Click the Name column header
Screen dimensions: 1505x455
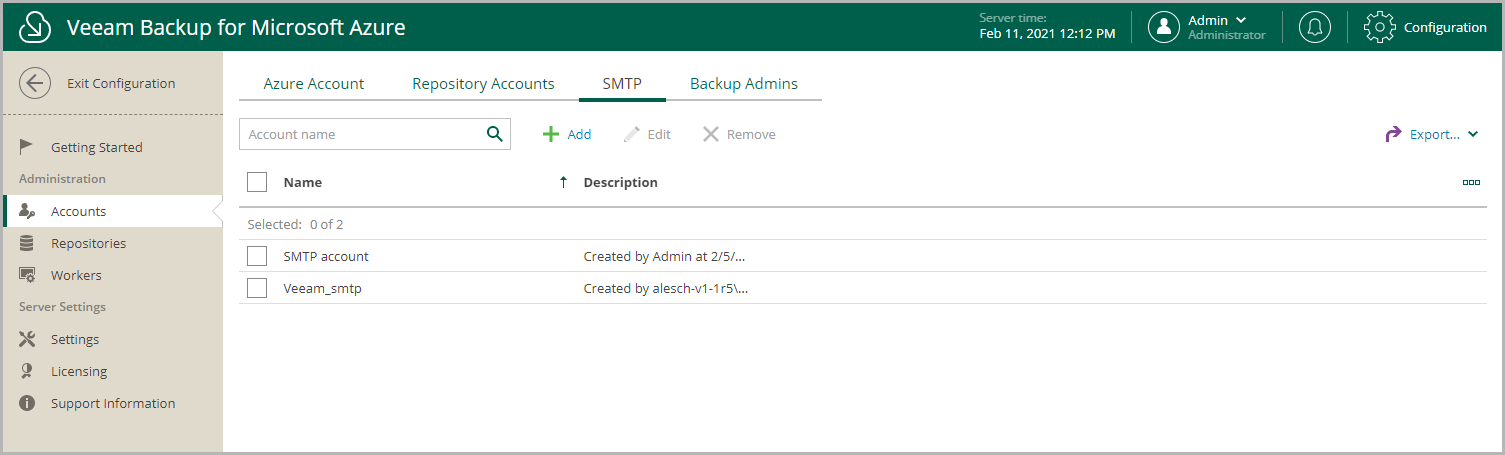coord(303,182)
